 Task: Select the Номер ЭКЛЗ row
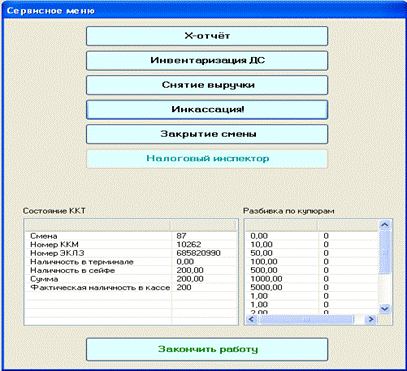point(131,253)
